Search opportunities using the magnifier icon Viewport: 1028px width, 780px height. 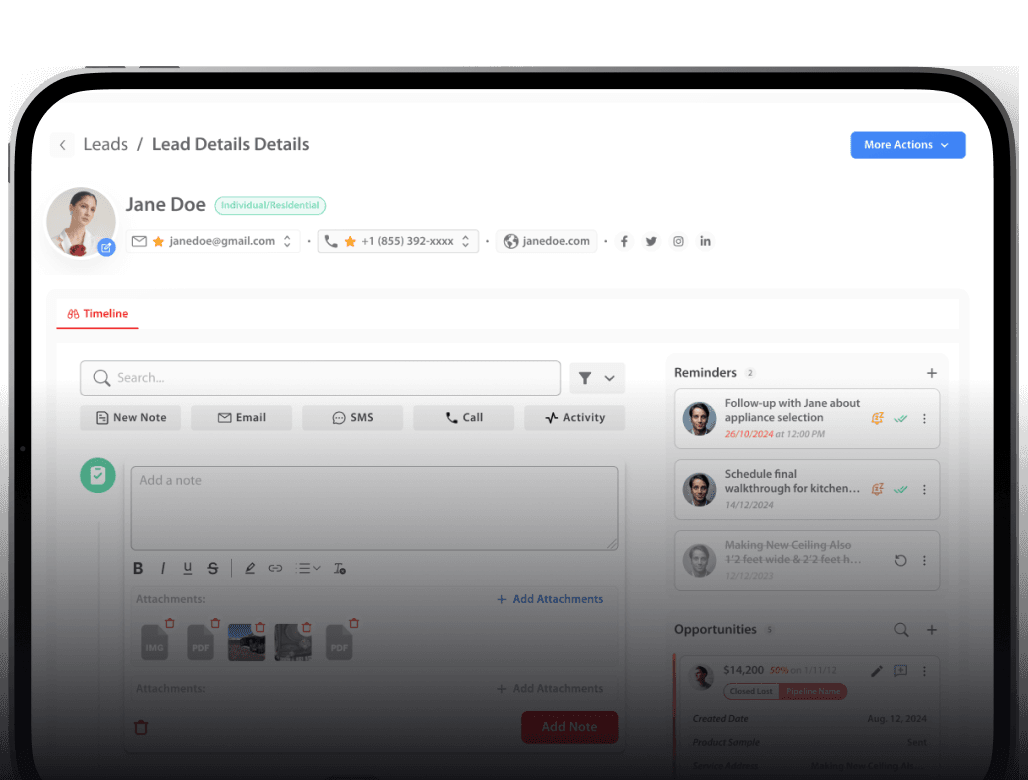901,630
